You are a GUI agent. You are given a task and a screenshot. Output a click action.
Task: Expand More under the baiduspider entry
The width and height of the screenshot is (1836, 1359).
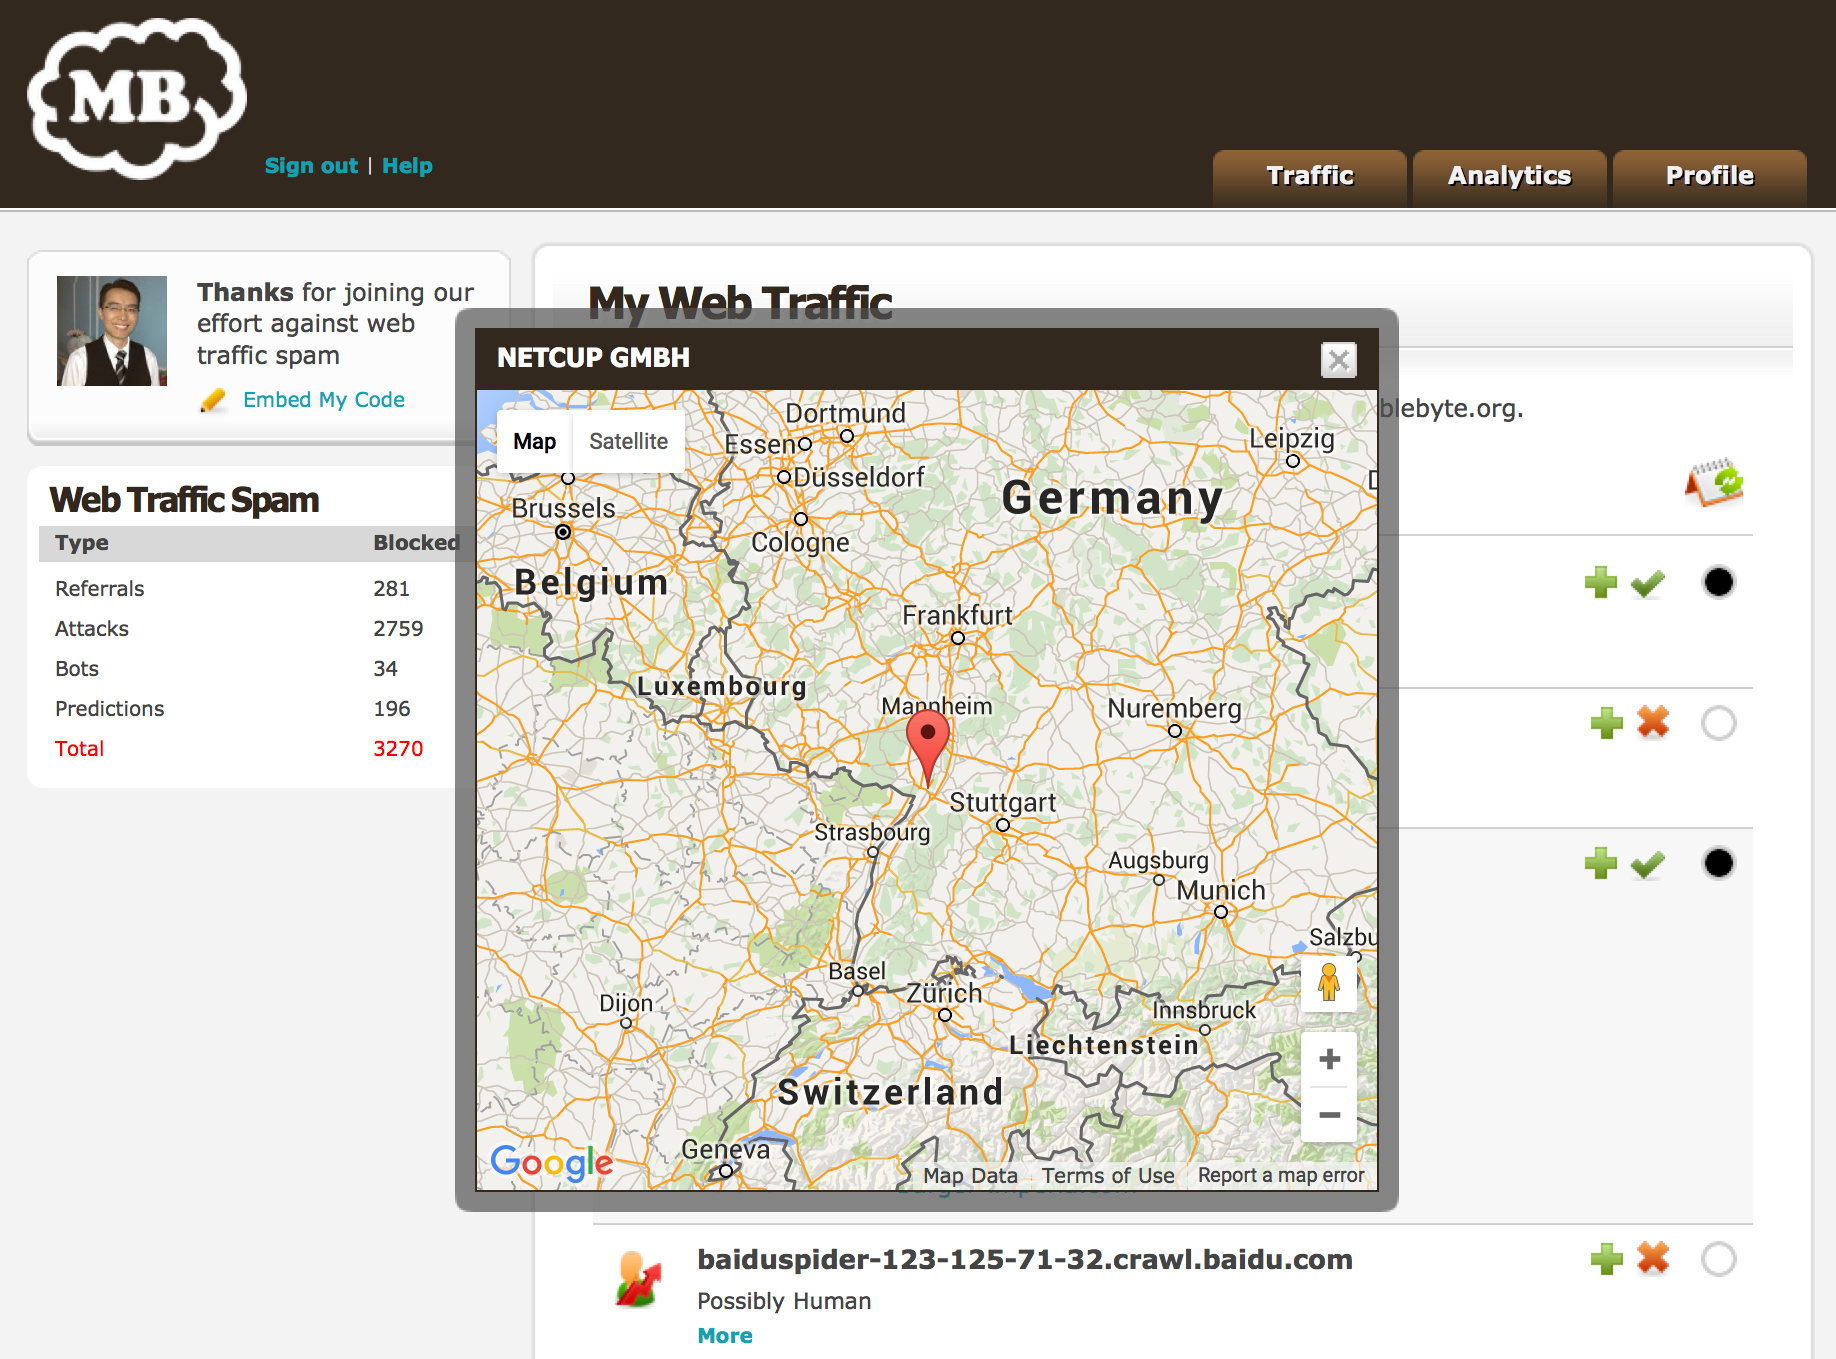725,1336
